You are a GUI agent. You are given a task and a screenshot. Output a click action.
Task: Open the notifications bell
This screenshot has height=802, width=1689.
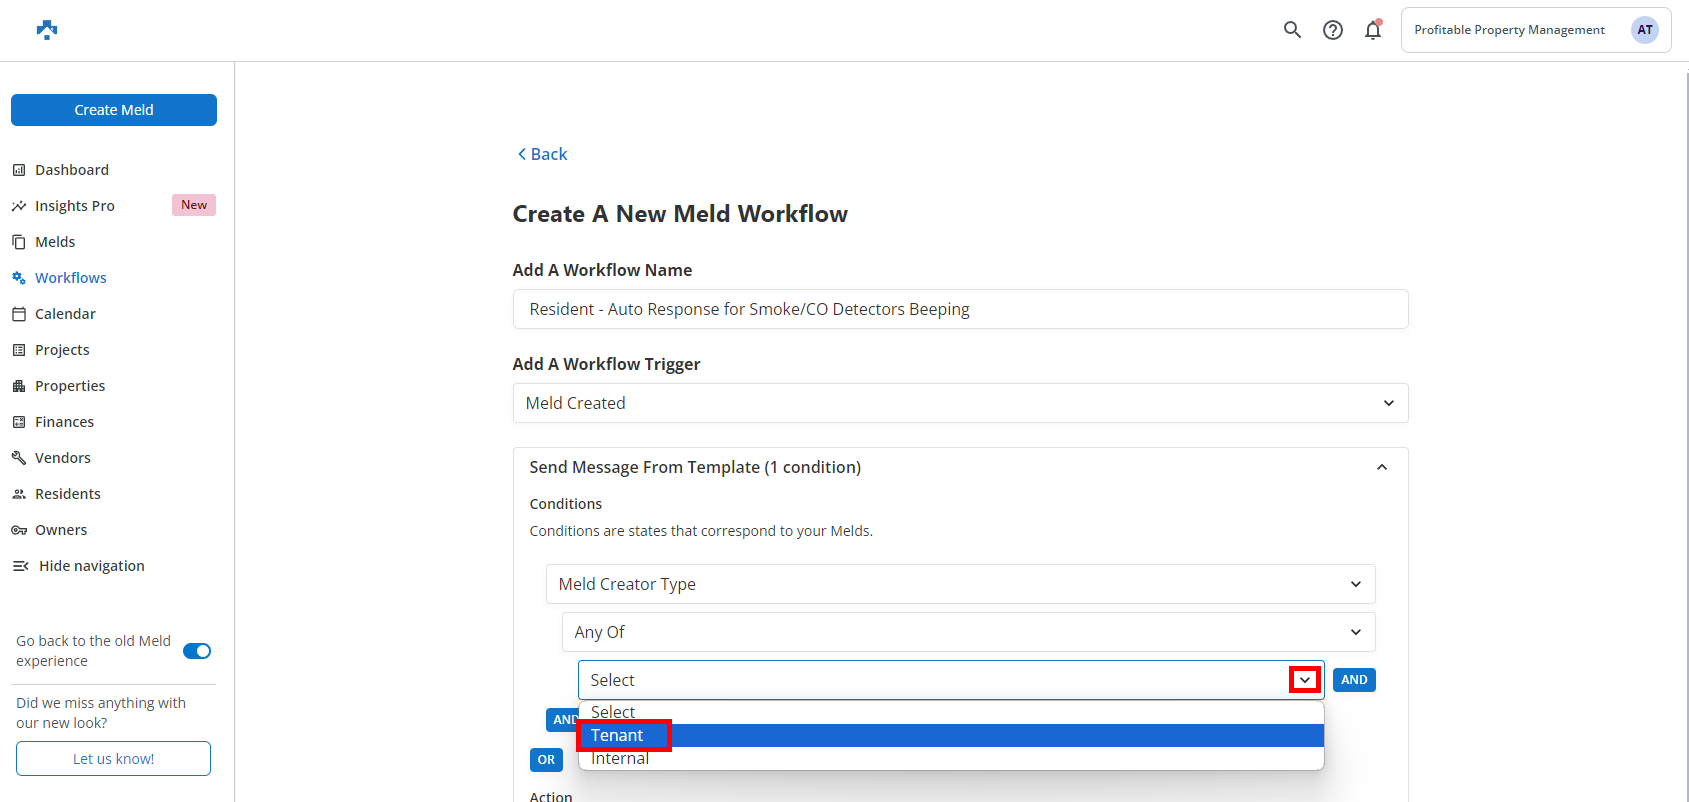[1372, 30]
